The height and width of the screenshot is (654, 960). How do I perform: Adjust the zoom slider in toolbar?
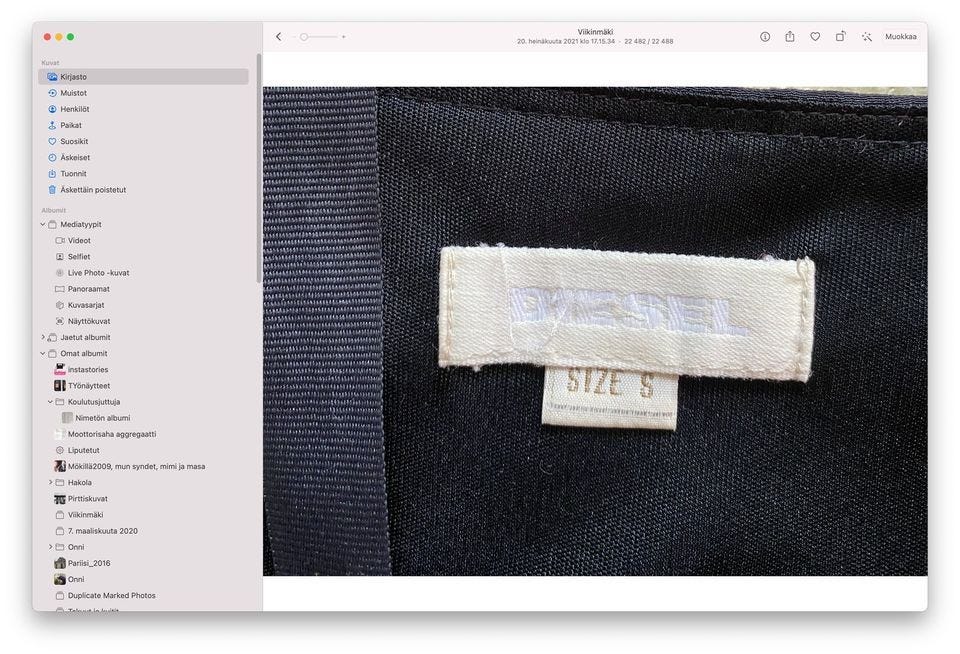click(x=318, y=37)
